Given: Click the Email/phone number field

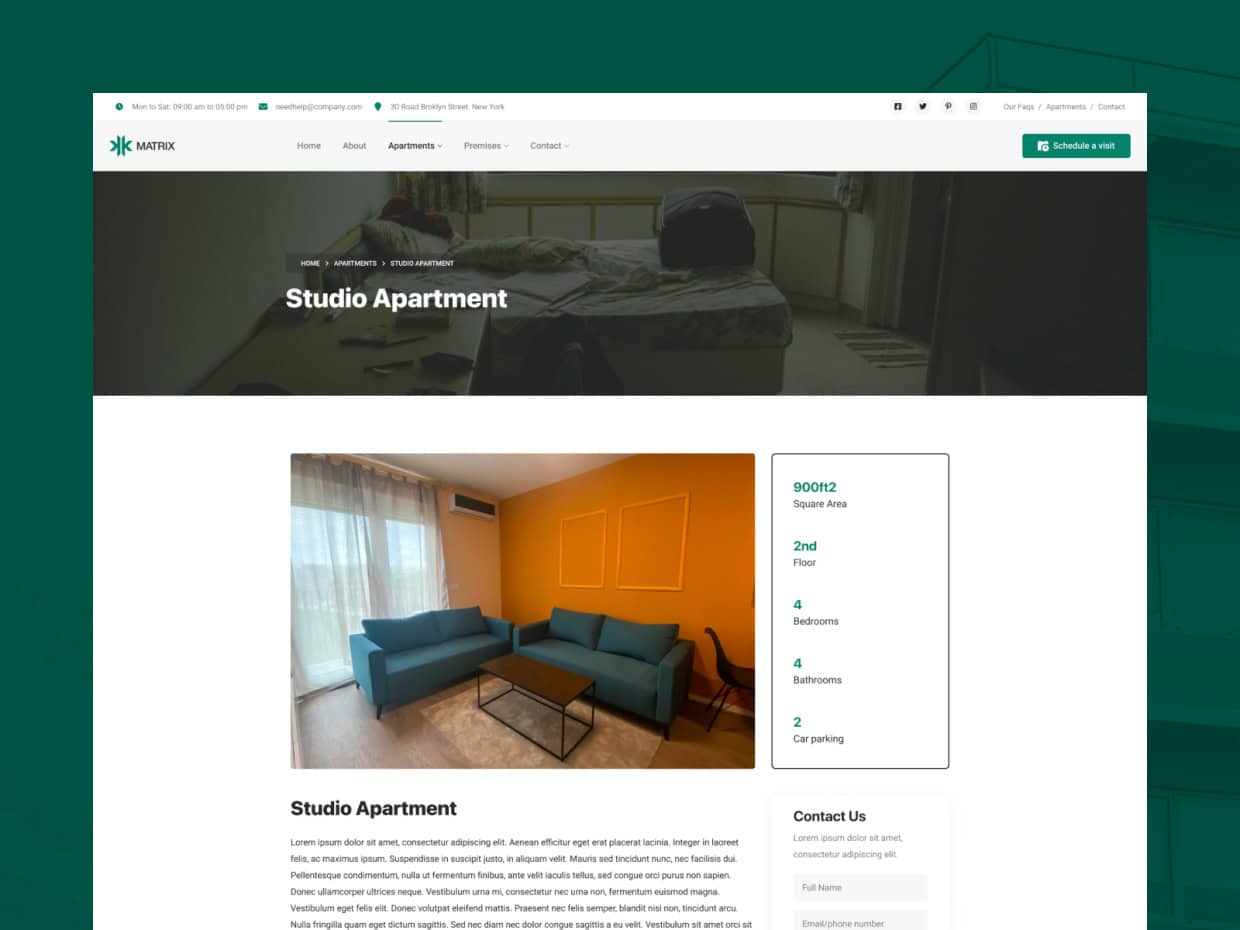Looking at the screenshot, I should click(x=860, y=921).
